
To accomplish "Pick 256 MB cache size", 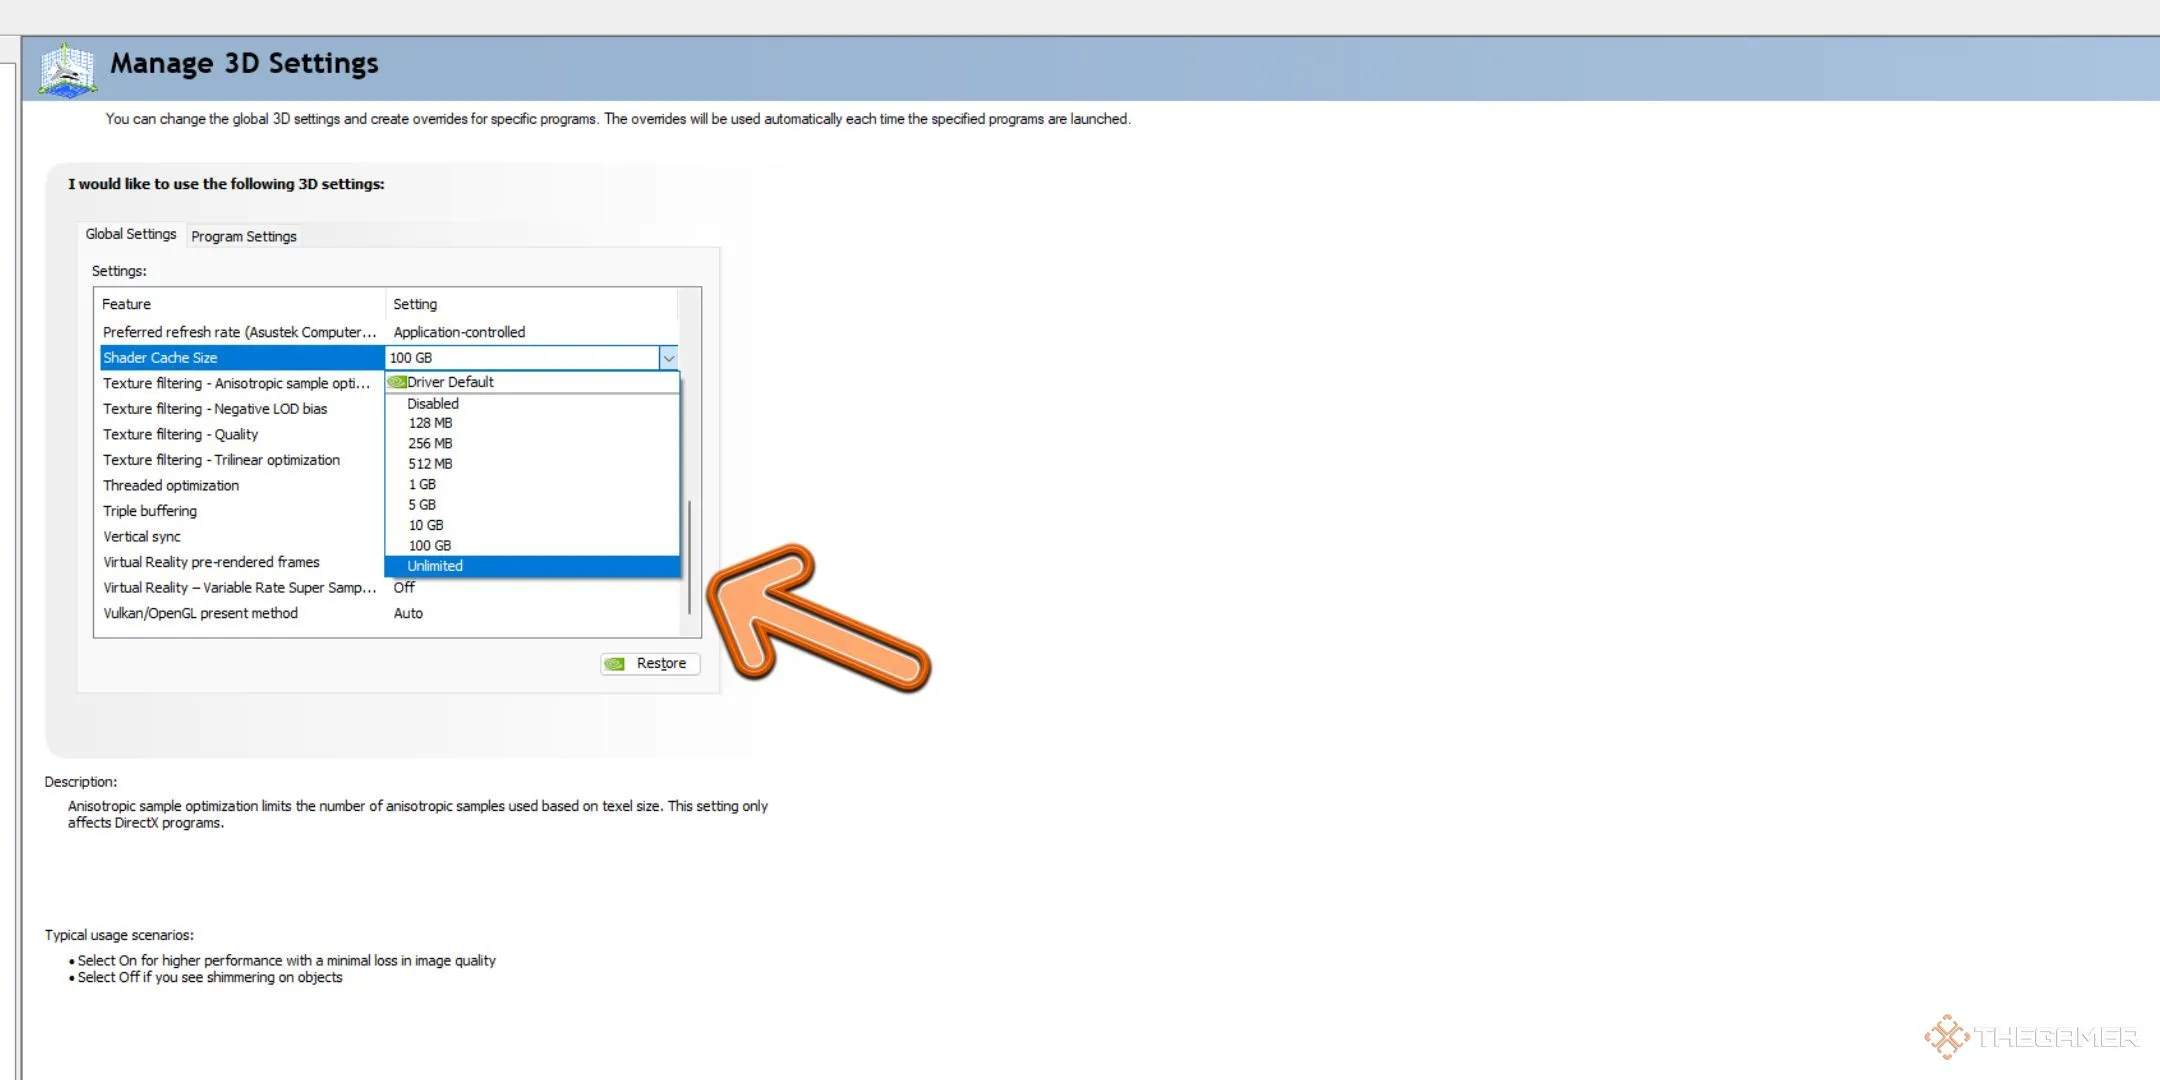I will coord(532,443).
